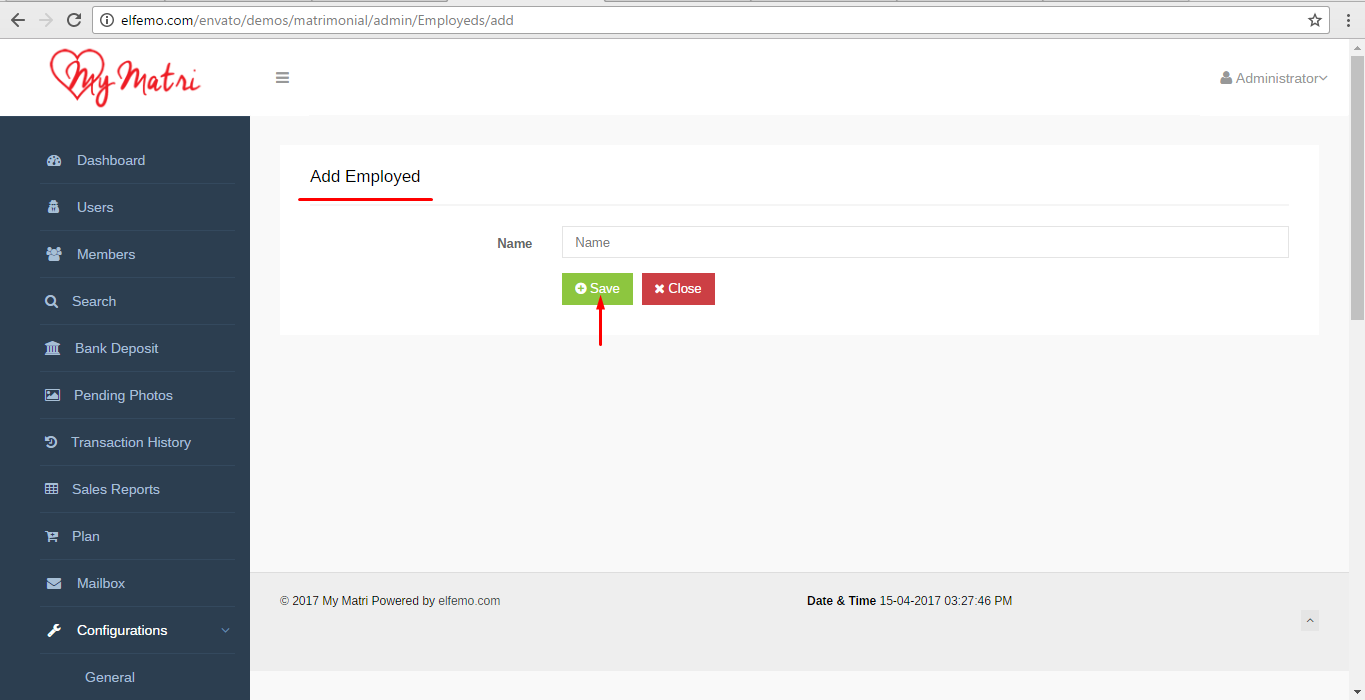This screenshot has width=1365, height=700.
Task: Click the browser forward arrow
Action: [46, 20]
